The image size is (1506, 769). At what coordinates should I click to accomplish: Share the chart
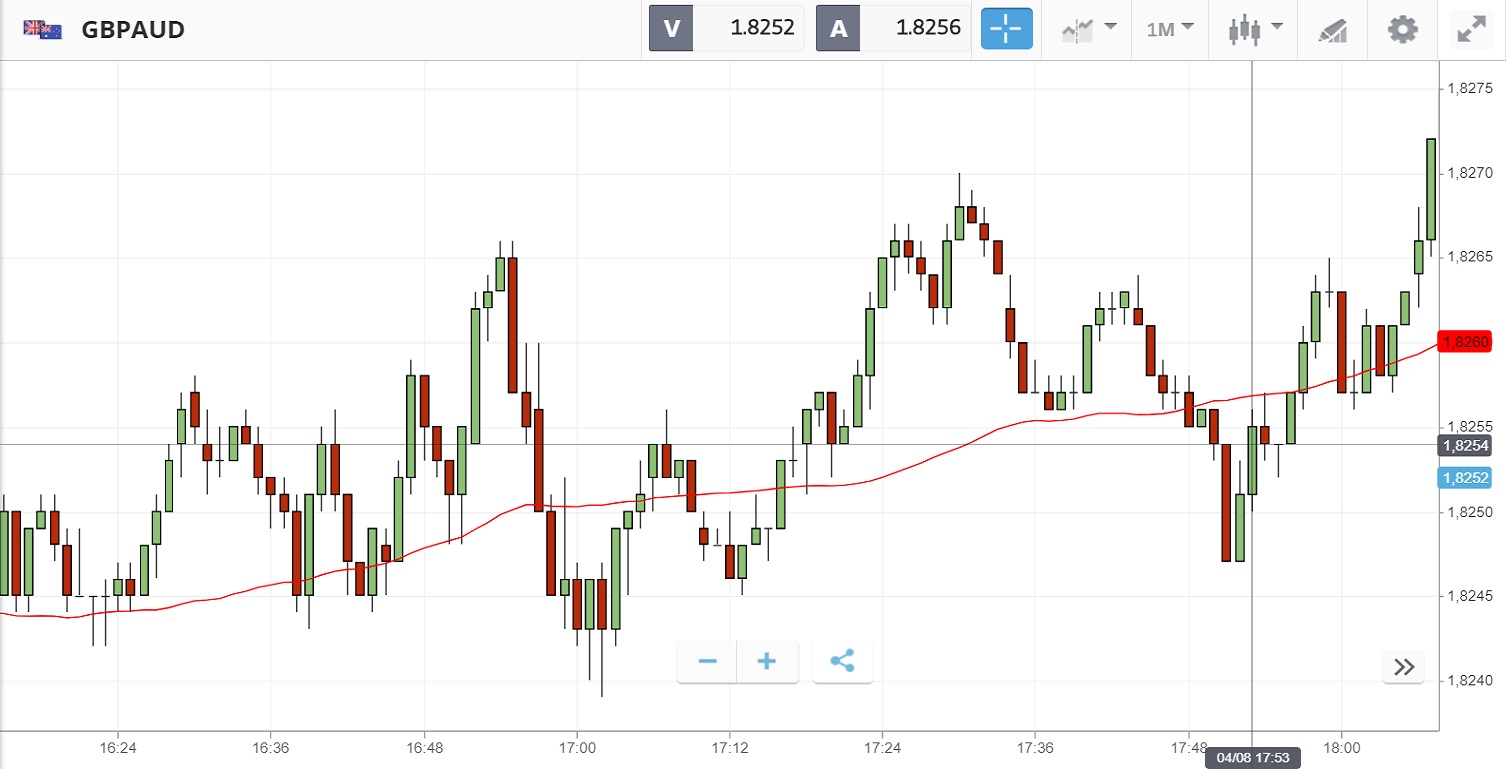[842, 662]
